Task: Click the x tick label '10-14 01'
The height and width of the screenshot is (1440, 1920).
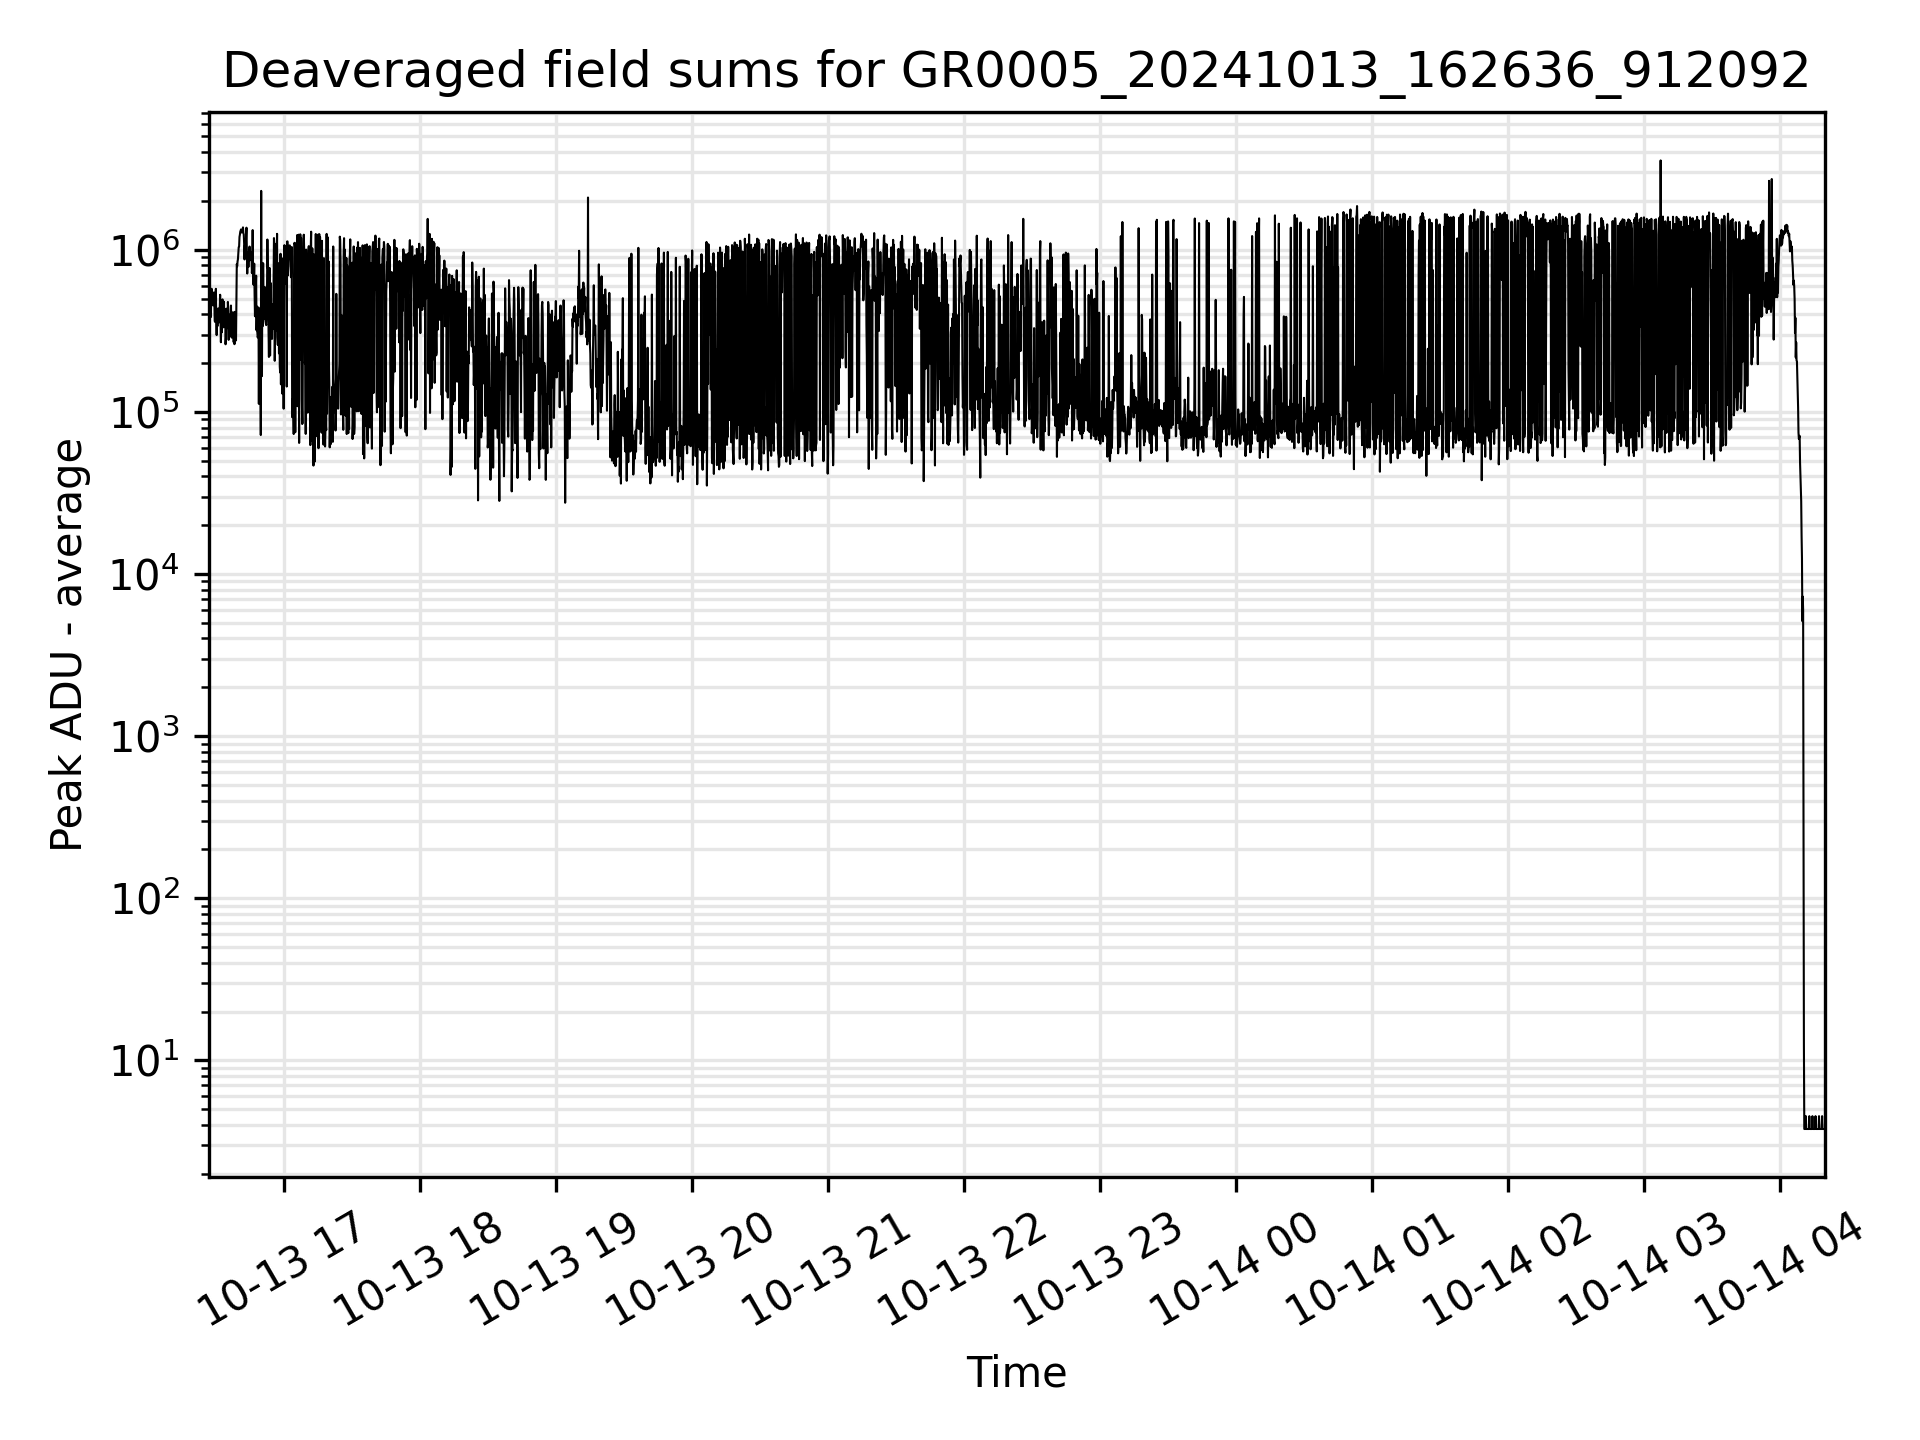Action: (x=1371, y=1269)
